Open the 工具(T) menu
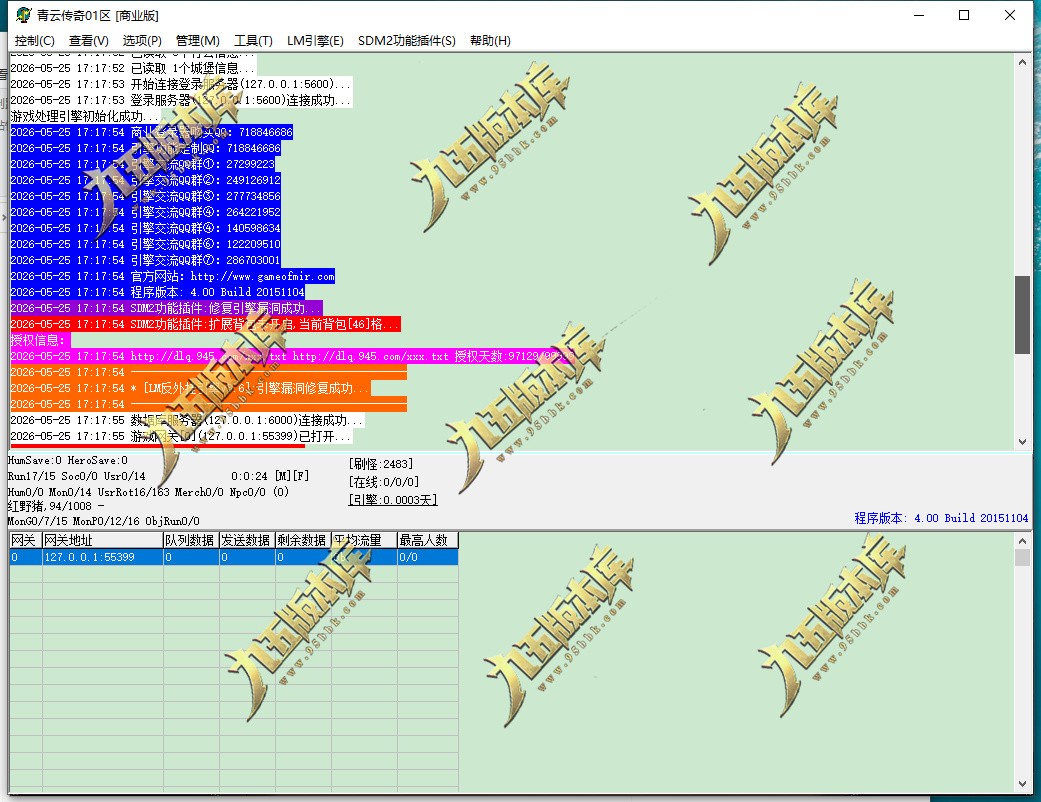The width and height of the screenshot is (1041, 802). (x=253, y=40)
